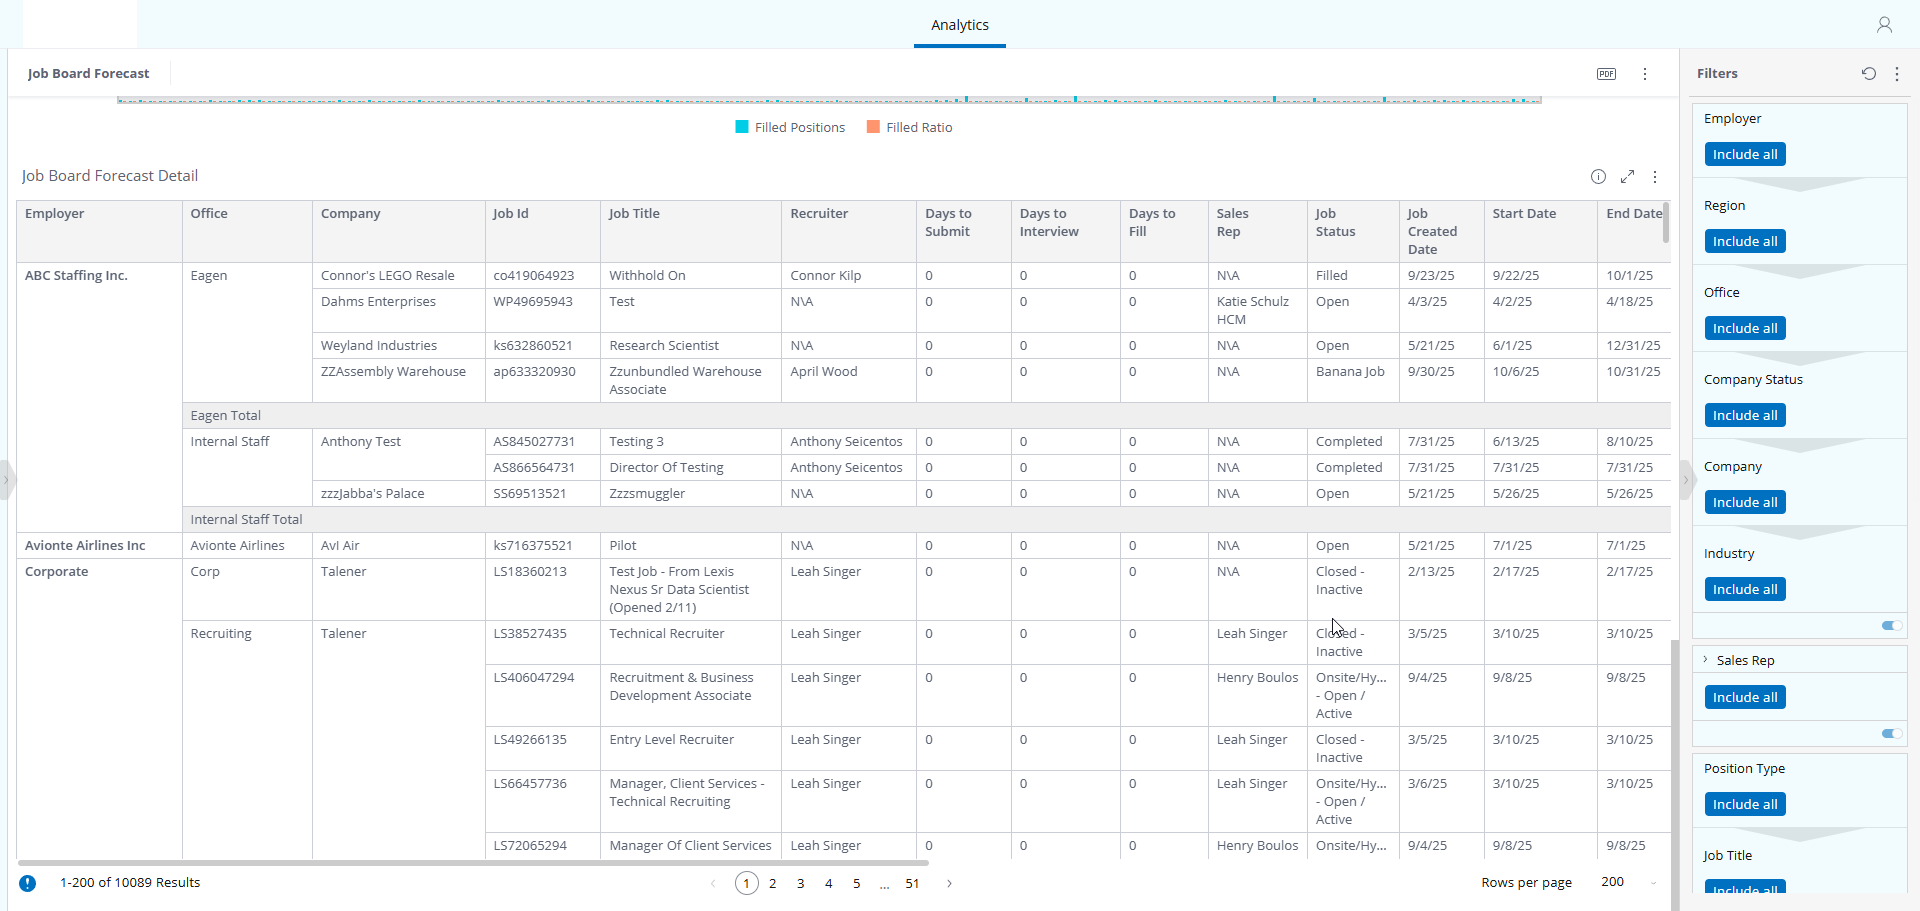Expand the Sales Rep filter chevron
The image size is (1920, 911).
tap(1706, 659)
